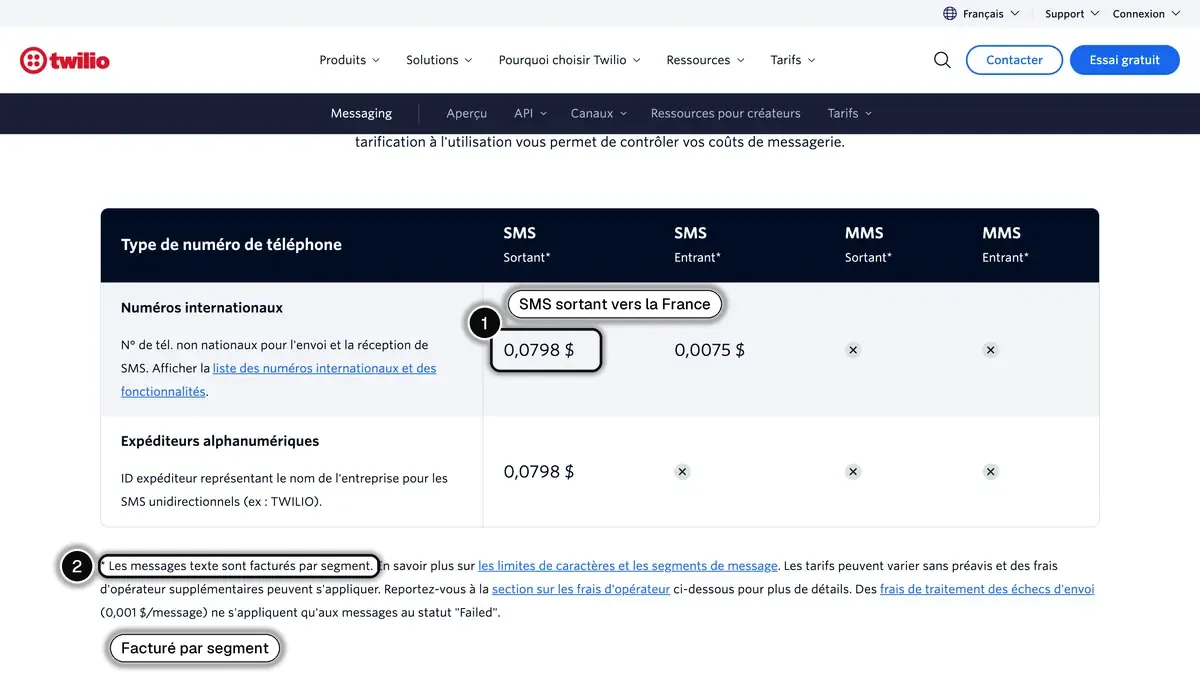Click Type de numéro de téléphone header

[231, 244]
